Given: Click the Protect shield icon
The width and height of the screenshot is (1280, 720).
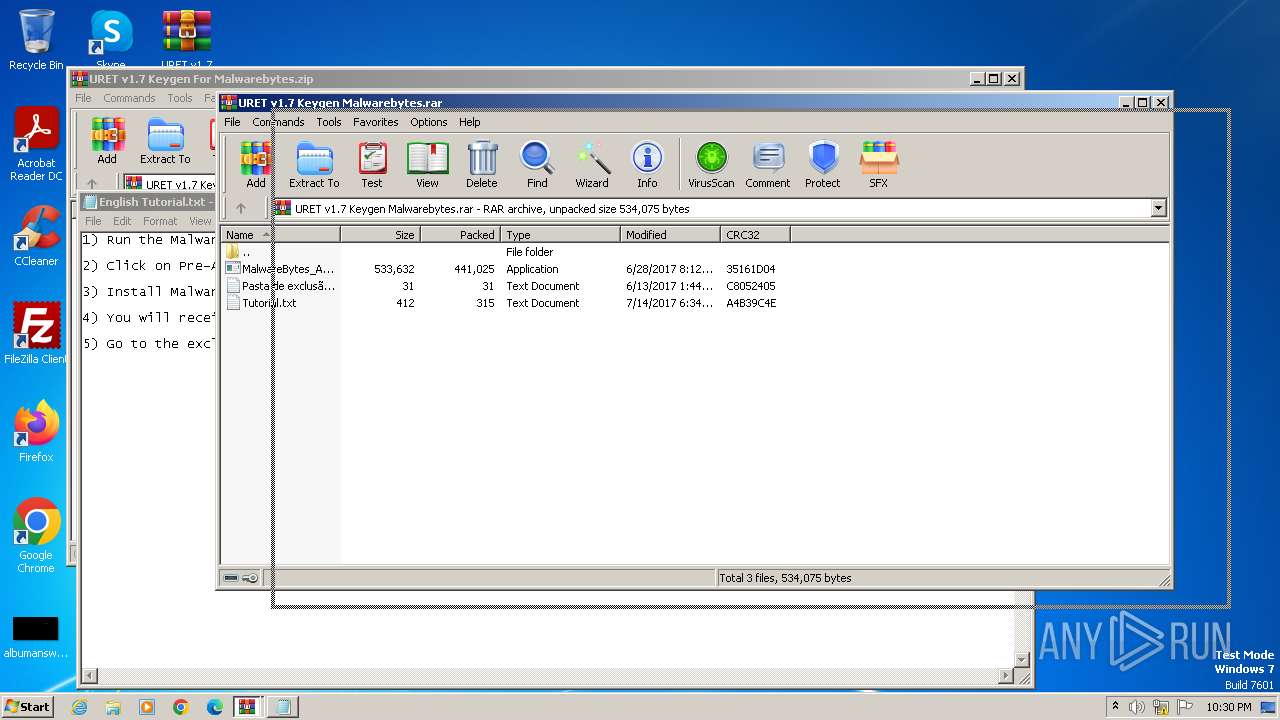Looking at the screenshot, I should [x=823, y=164].
